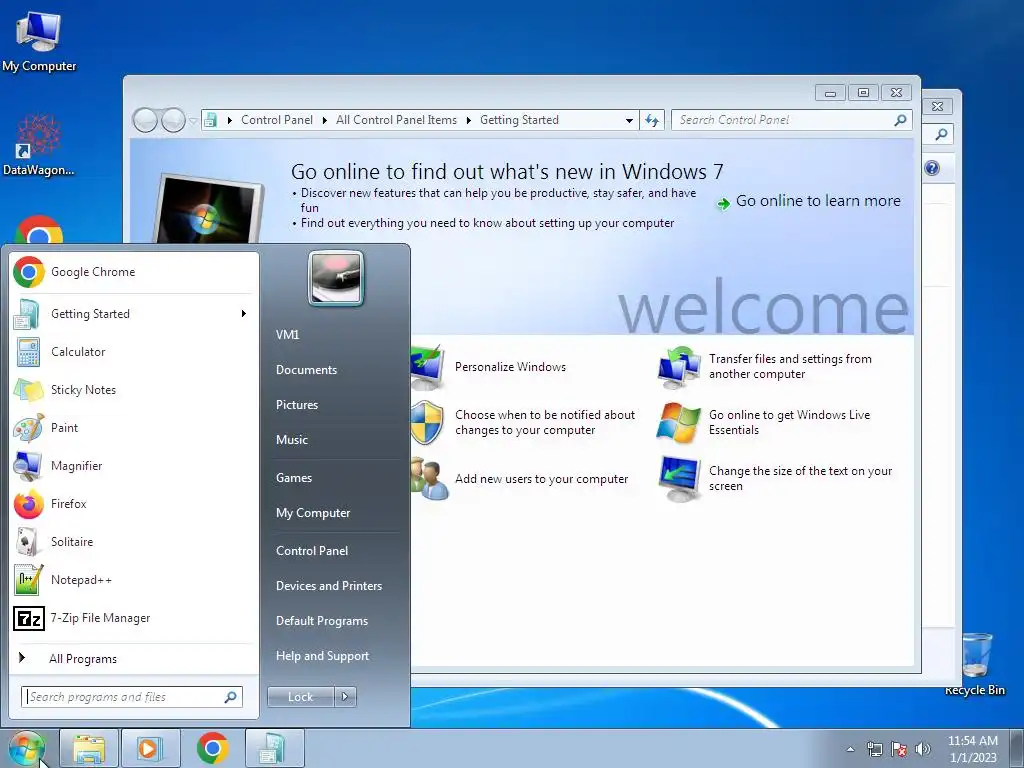
Task: Click search magnifier in the background window
Action: (x=941, y=135)
